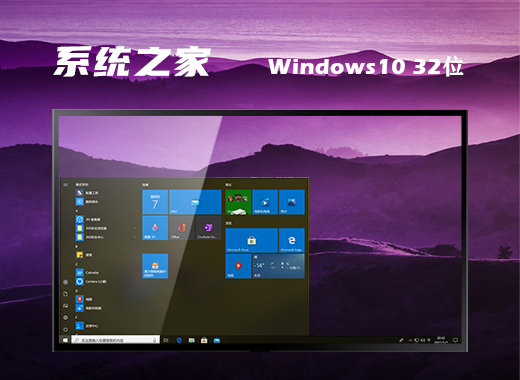Click the Power icon in Start menu
The height and width of the screenshot is (380, 520).
(65, 329)
